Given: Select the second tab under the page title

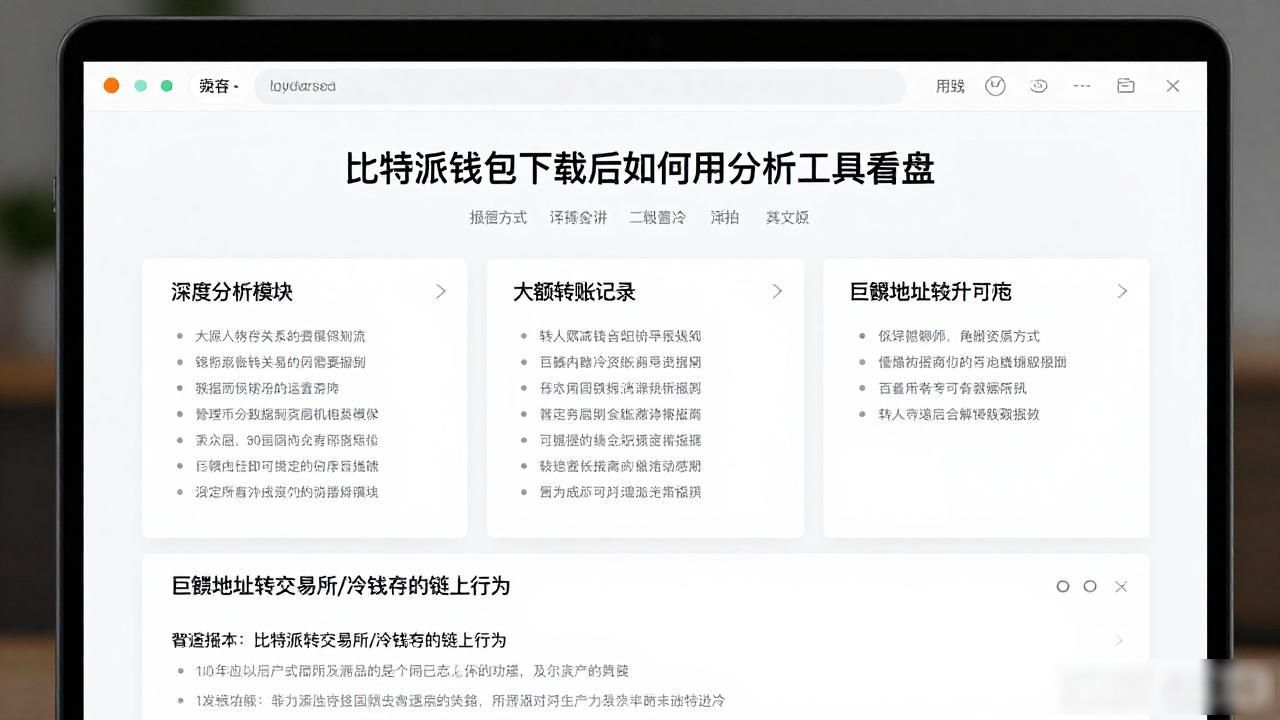Looking at the screenshot, I should (578, 217).
